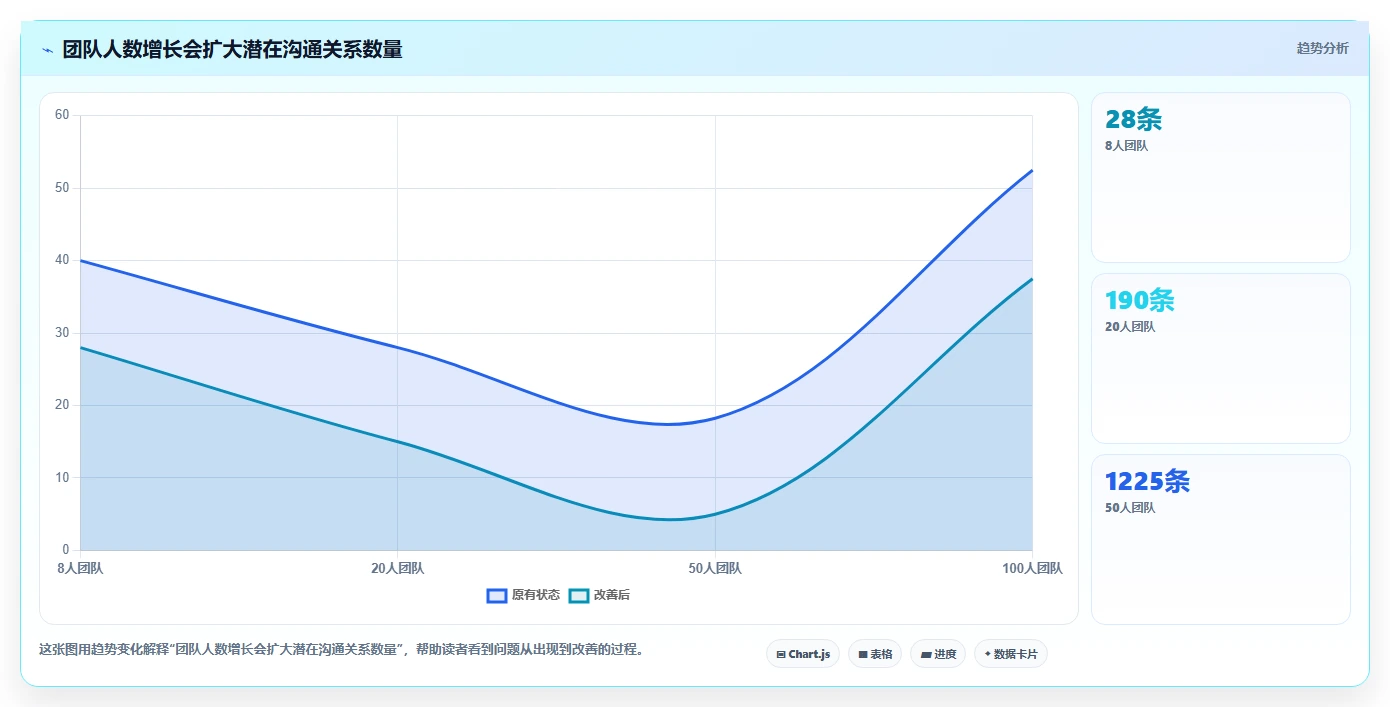Click the y-axis value 60
1390x707 pixels.
tap(62, 115)
